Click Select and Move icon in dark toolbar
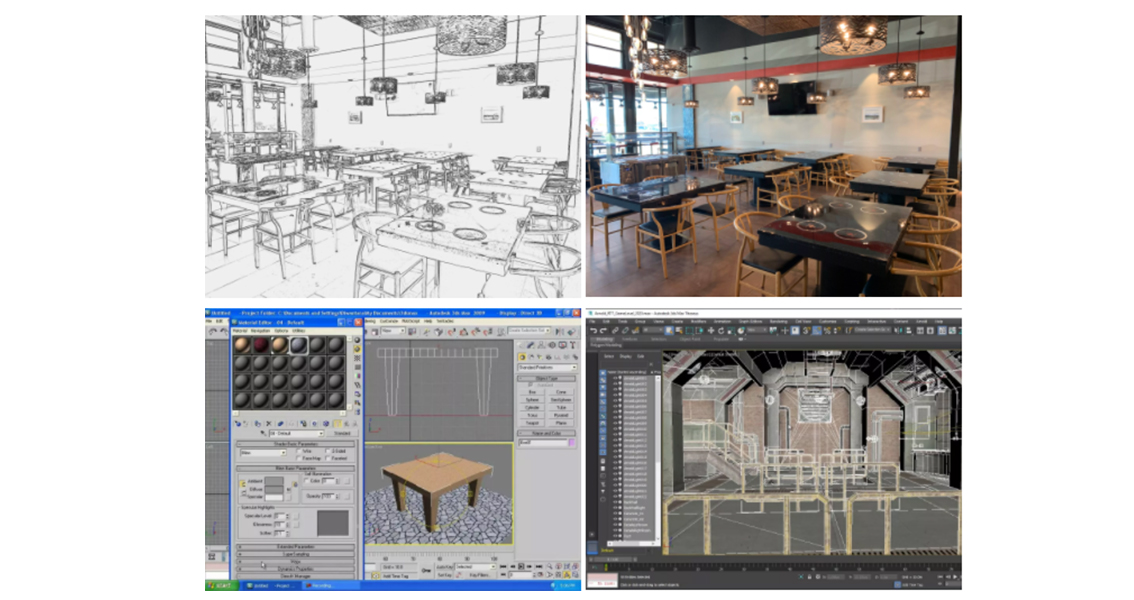 710,330
